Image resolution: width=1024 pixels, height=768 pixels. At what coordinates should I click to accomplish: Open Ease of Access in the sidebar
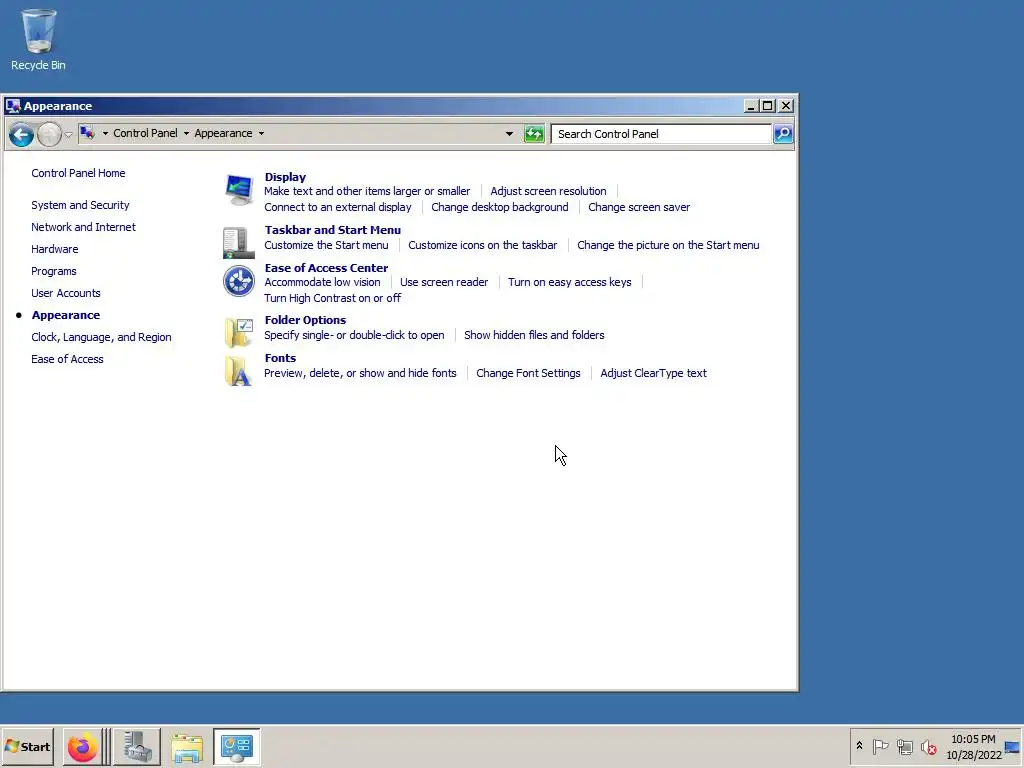[67, 359]
